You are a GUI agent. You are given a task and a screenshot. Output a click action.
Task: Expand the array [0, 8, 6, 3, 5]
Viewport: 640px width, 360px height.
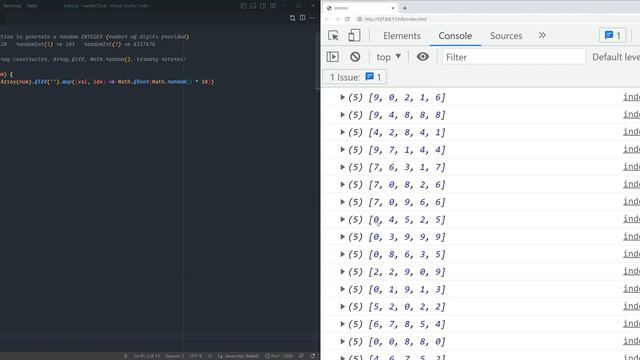[342, 254]
